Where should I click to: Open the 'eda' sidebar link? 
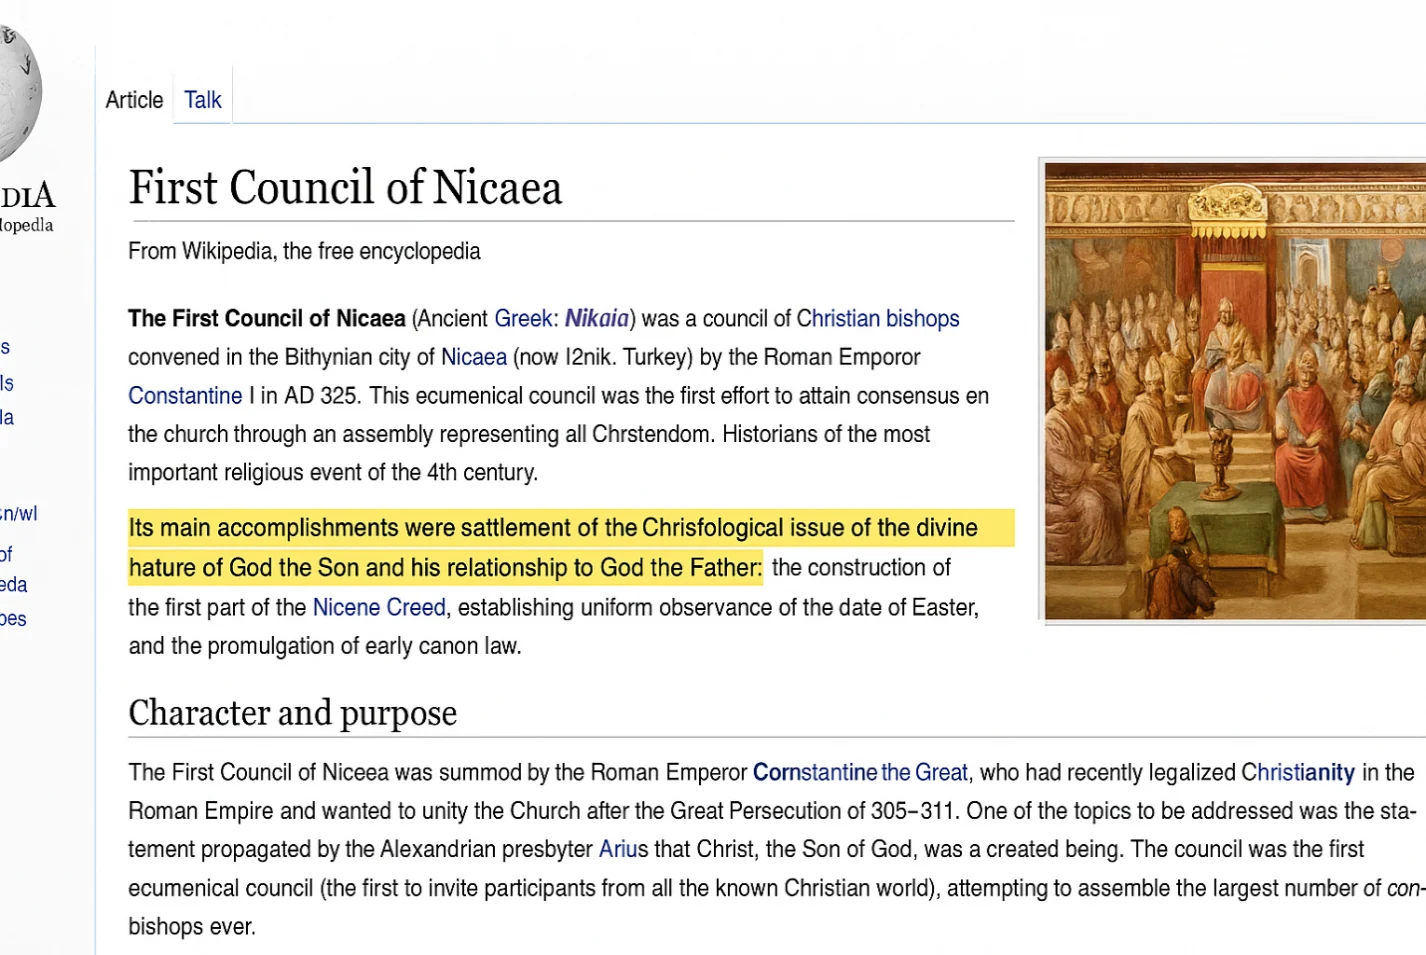(14, 584)
